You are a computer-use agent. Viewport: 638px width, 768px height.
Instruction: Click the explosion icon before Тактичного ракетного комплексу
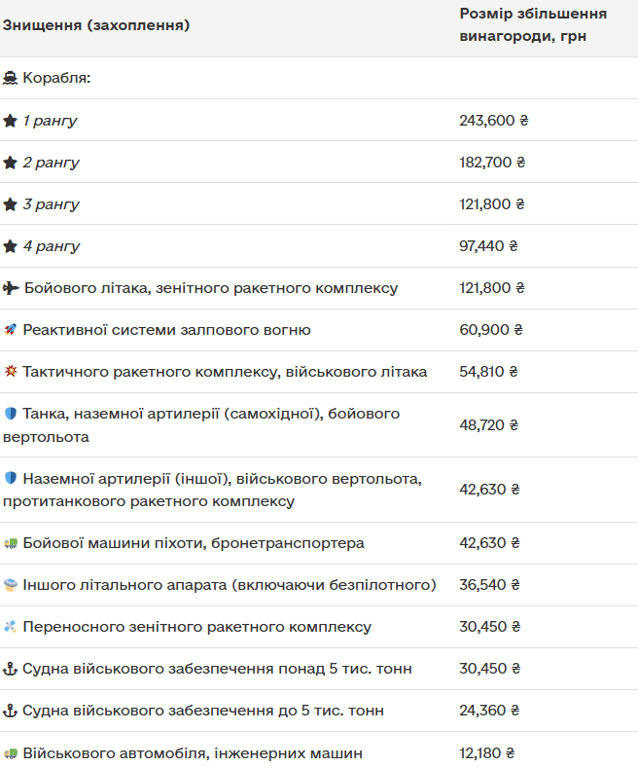point(10,372)
